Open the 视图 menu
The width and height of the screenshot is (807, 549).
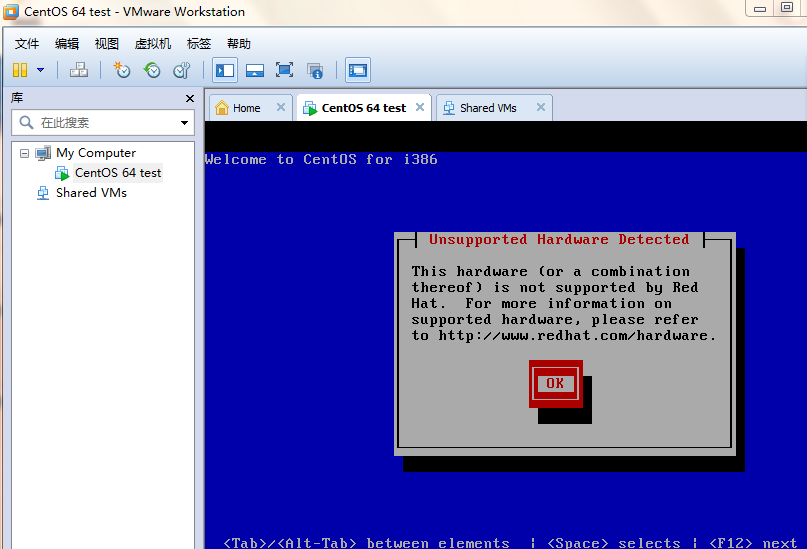pyautogui.click(x=107, y=44)
